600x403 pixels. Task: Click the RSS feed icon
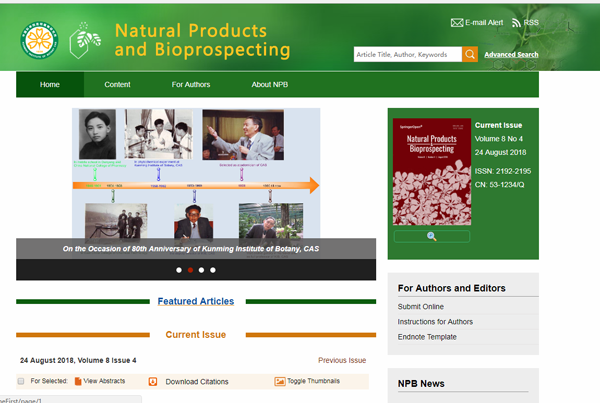[x=516, y=23]
